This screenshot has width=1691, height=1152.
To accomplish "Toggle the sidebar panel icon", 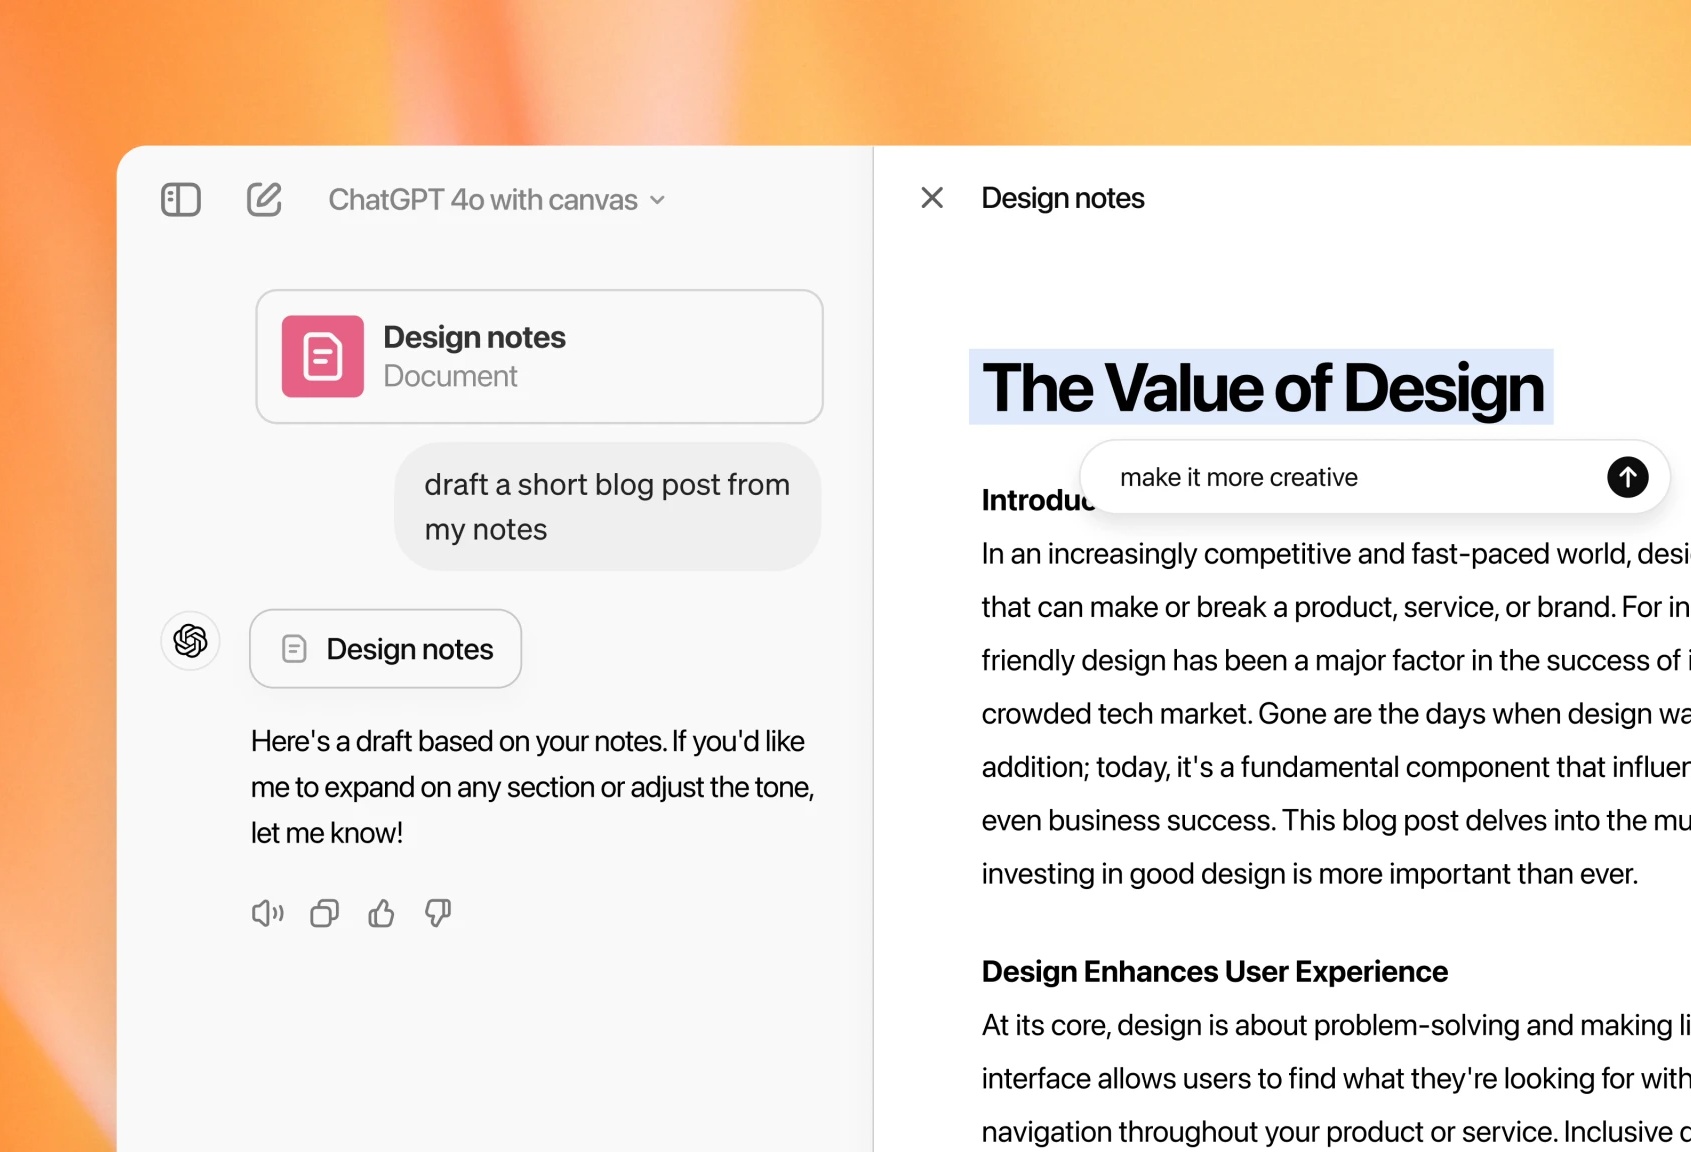I will (x=181, y=200).
